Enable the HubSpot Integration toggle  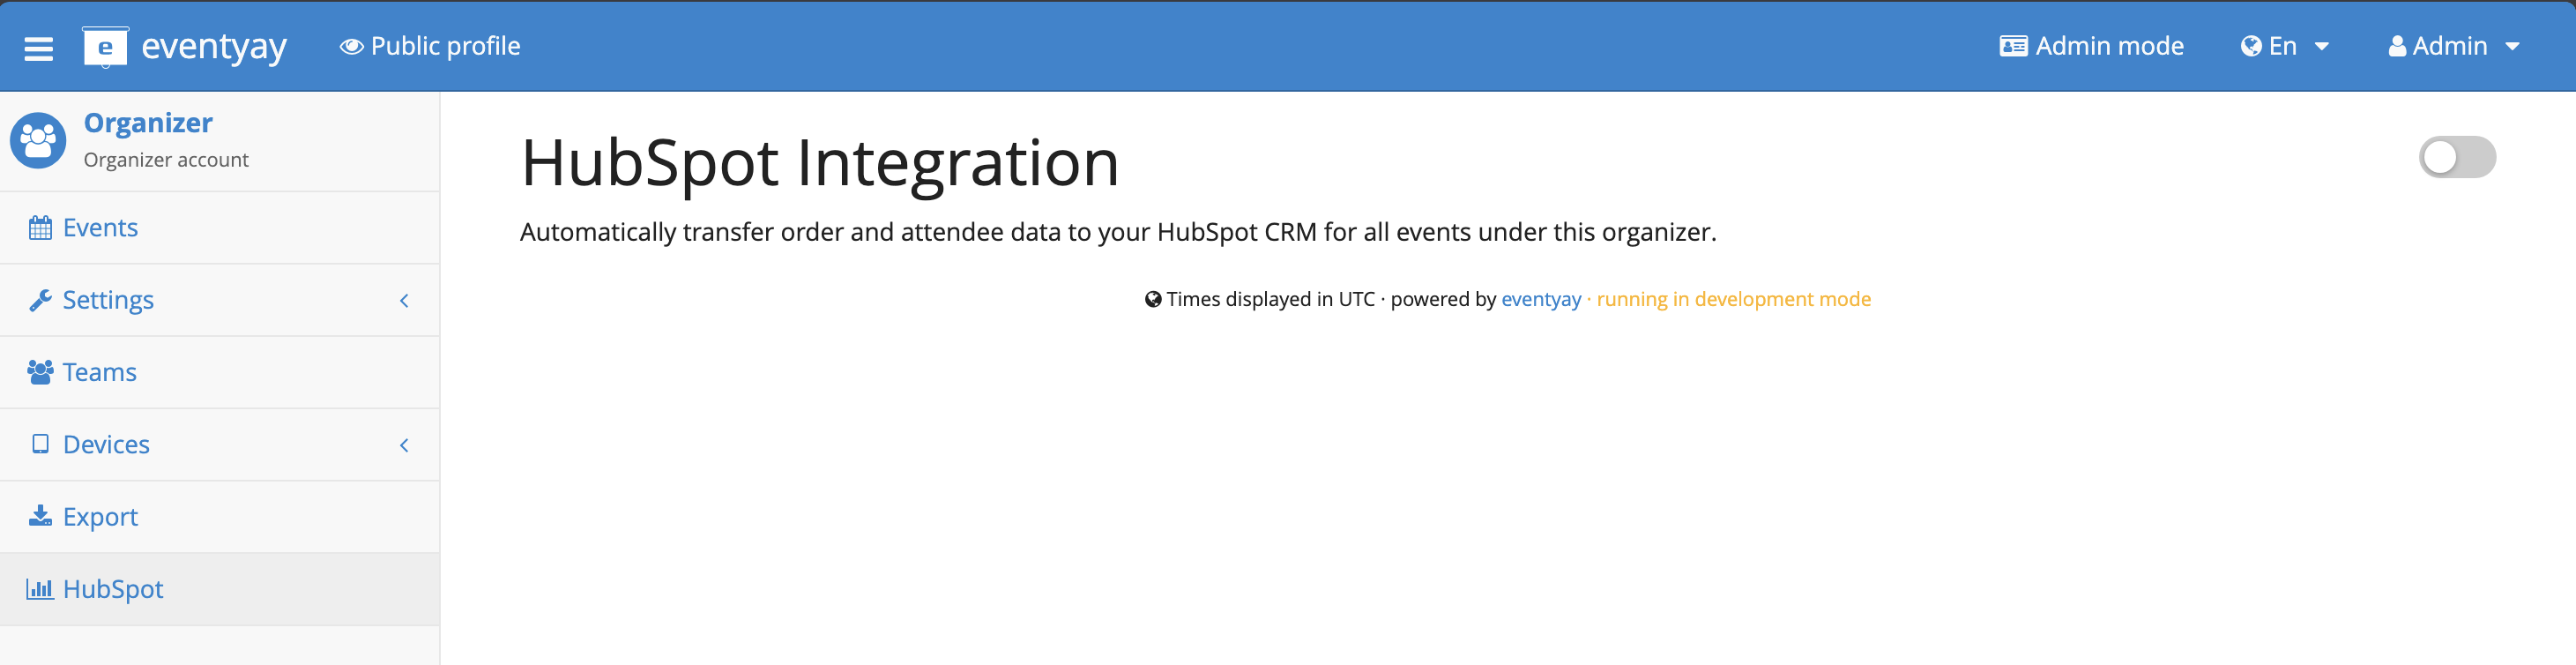coord(2457,157)
